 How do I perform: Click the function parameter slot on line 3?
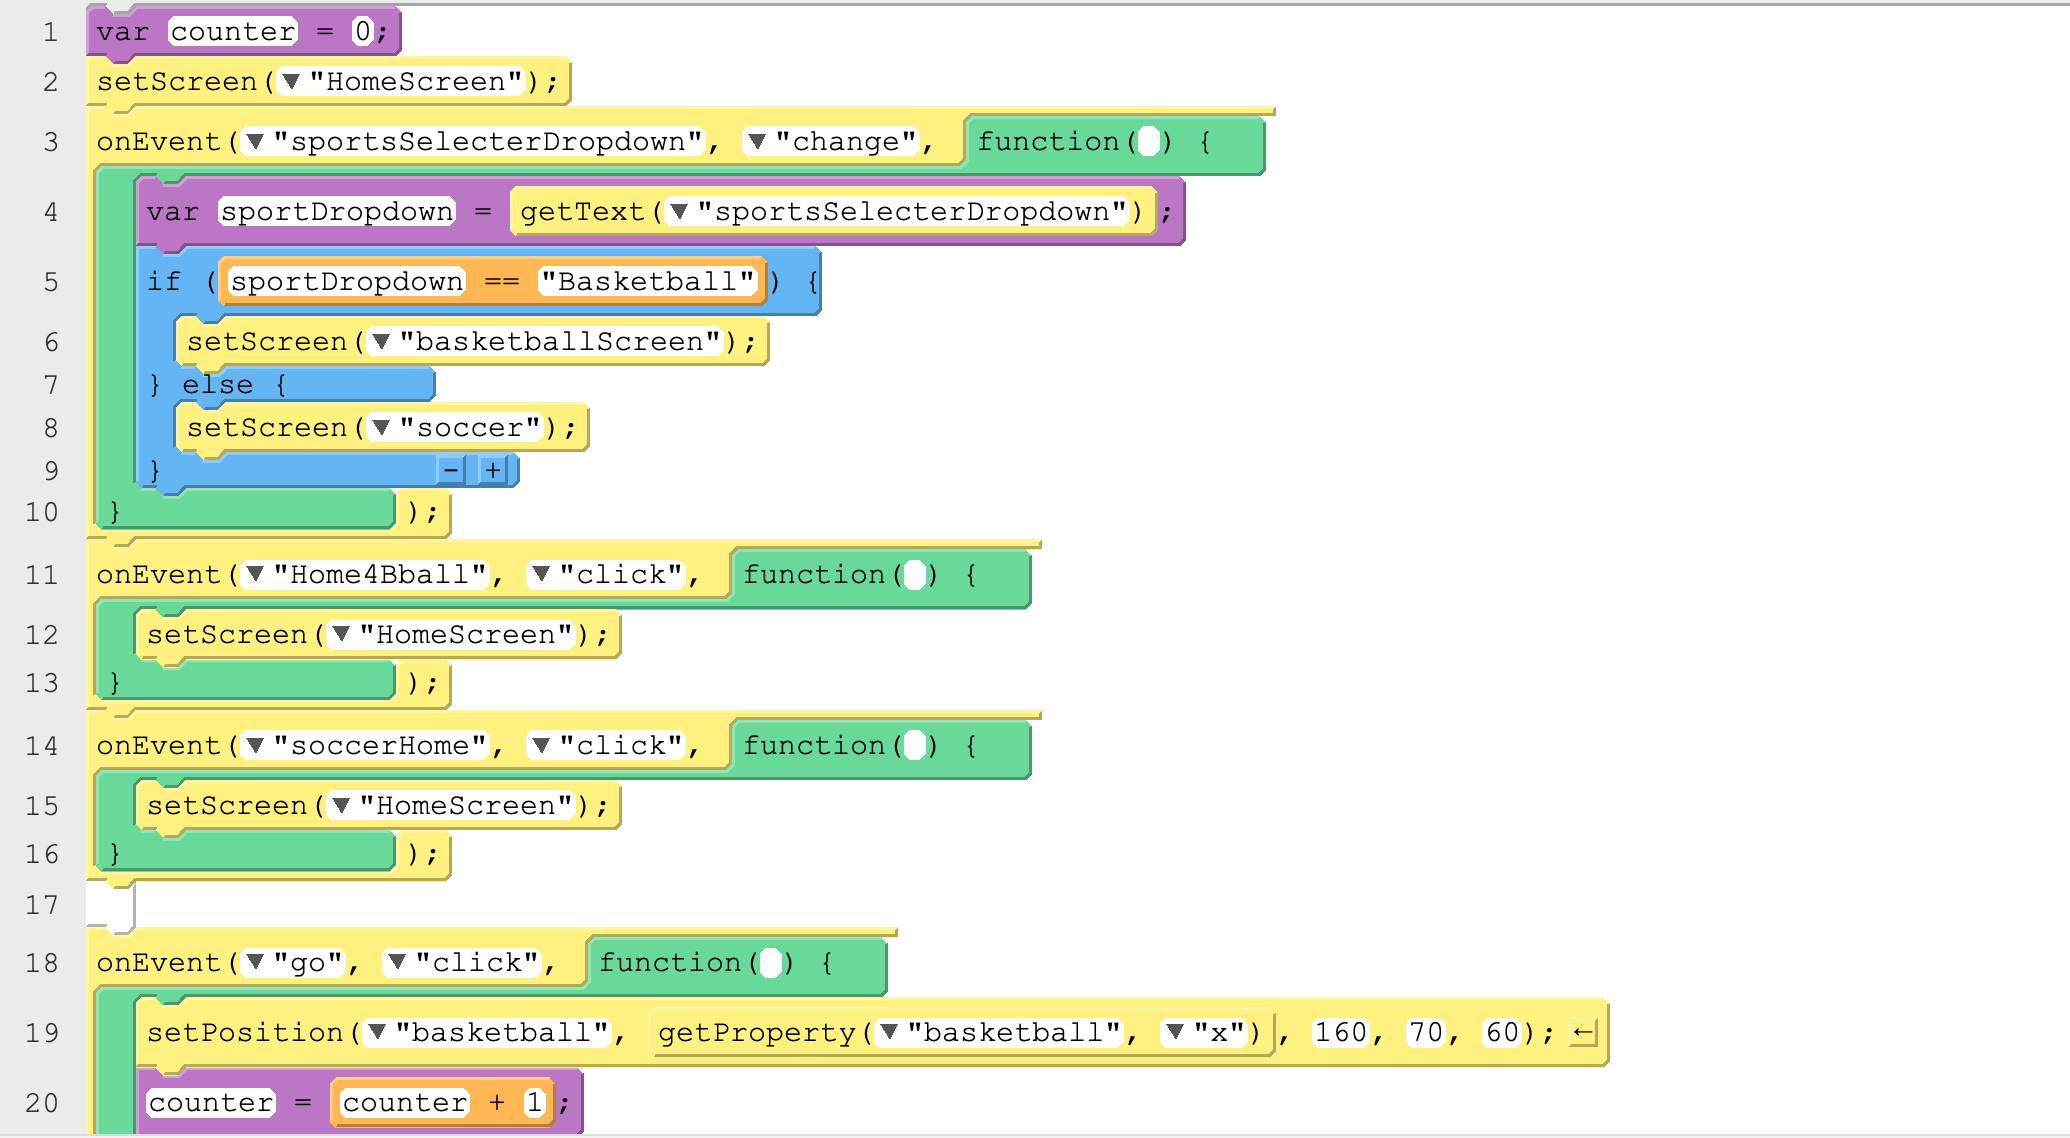click(1149, 142)
